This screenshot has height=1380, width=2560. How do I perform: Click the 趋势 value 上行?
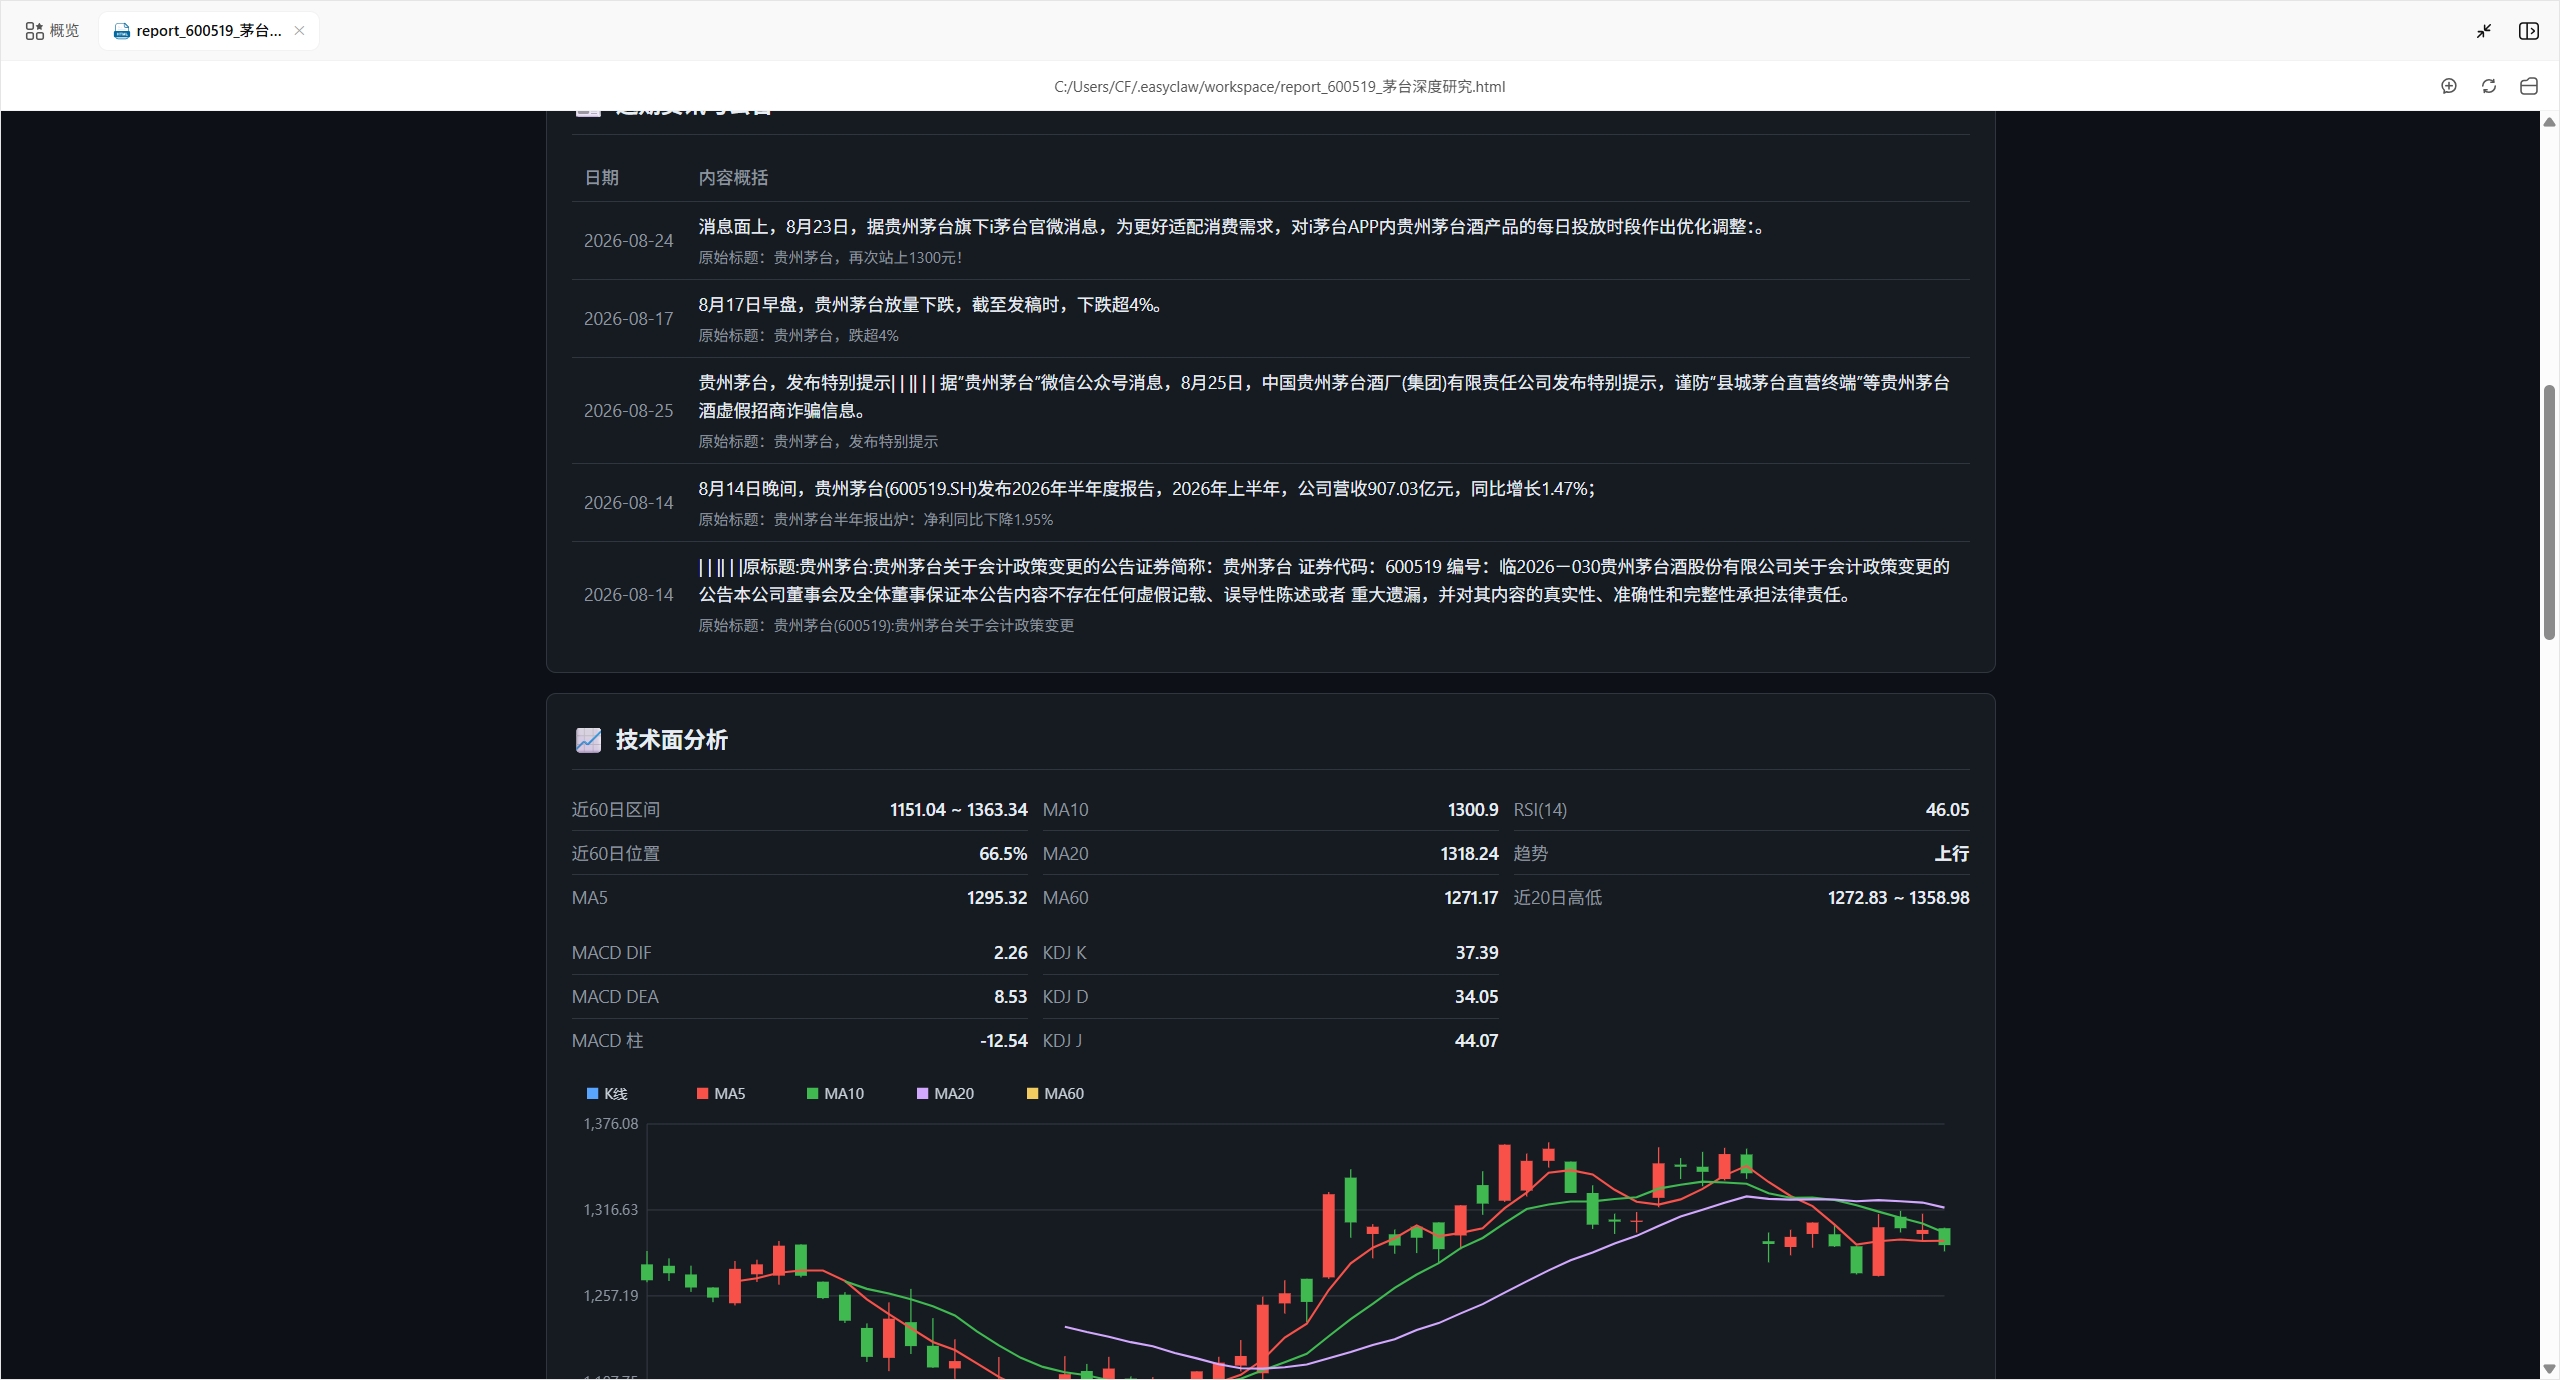click(1951, 854)
